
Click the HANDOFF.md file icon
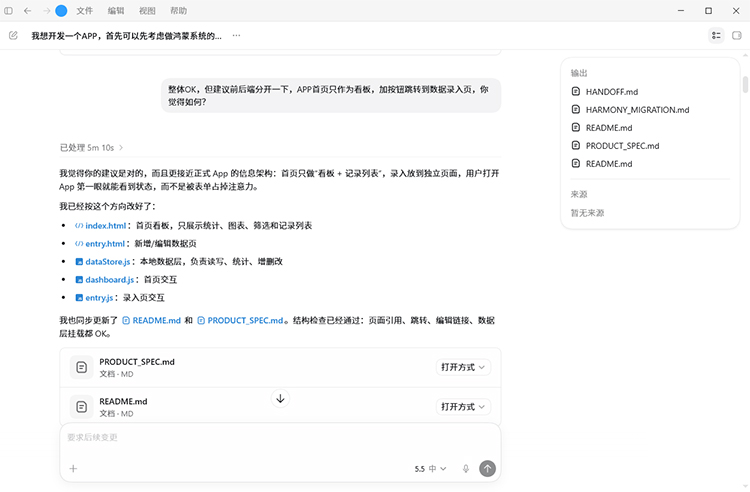[576, 91]
